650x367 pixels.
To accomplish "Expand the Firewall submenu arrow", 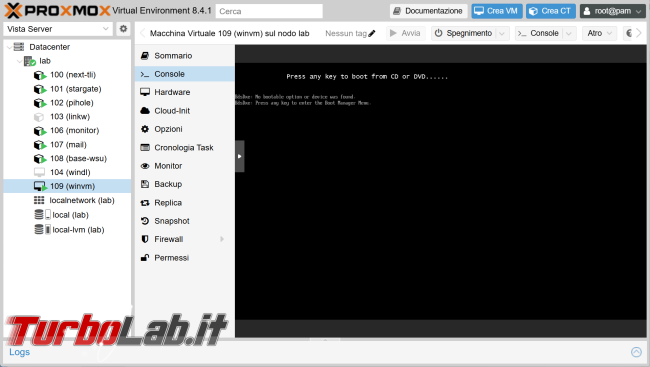I will (222, 239).
